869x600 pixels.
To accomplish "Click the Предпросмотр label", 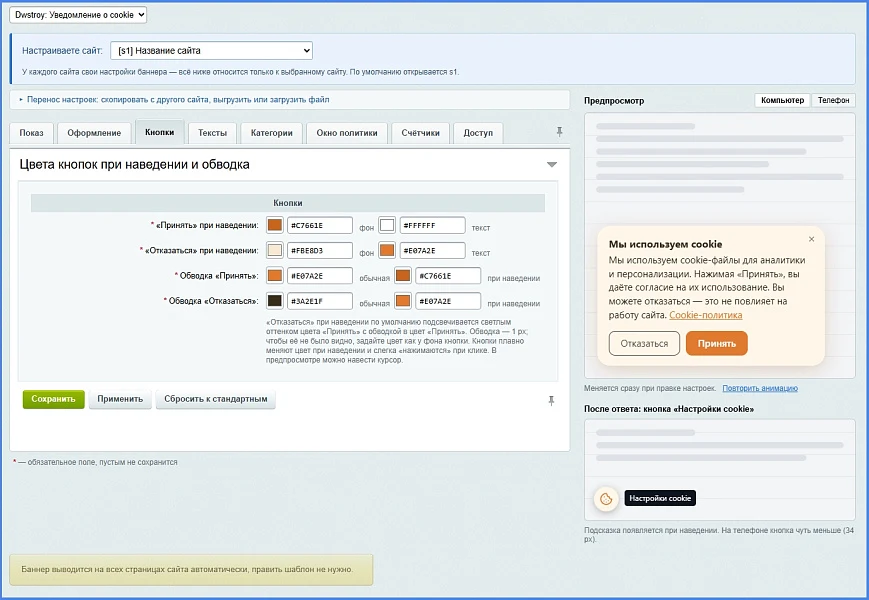I will (614, 101).
